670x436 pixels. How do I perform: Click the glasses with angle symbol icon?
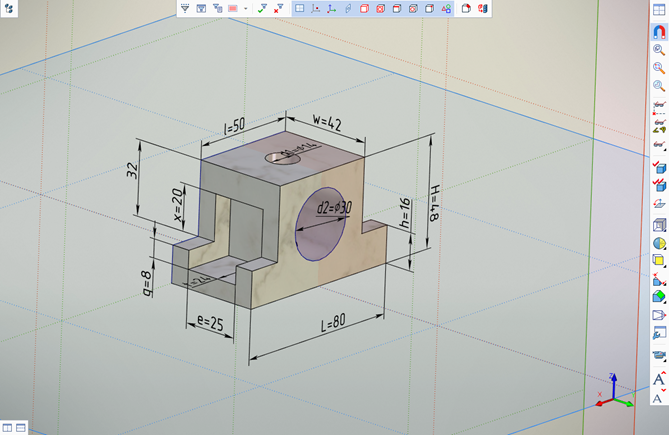pos(659,126)
